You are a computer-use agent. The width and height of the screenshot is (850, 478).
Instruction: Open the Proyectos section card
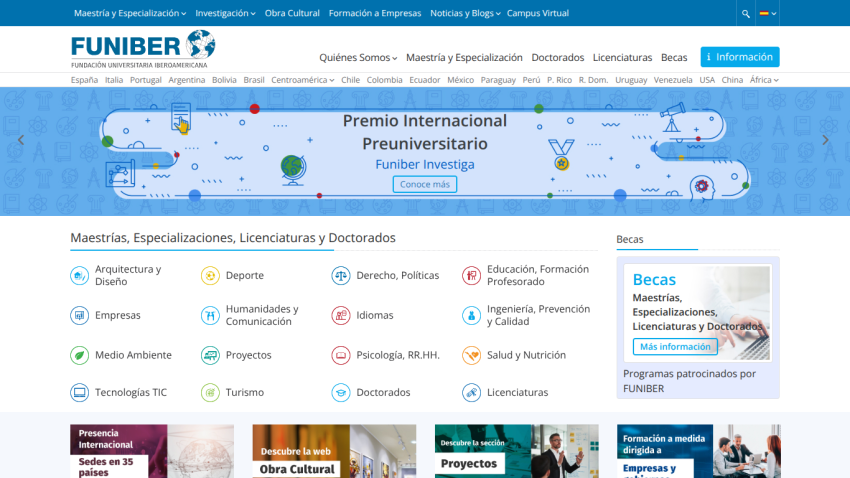point(517,451)
